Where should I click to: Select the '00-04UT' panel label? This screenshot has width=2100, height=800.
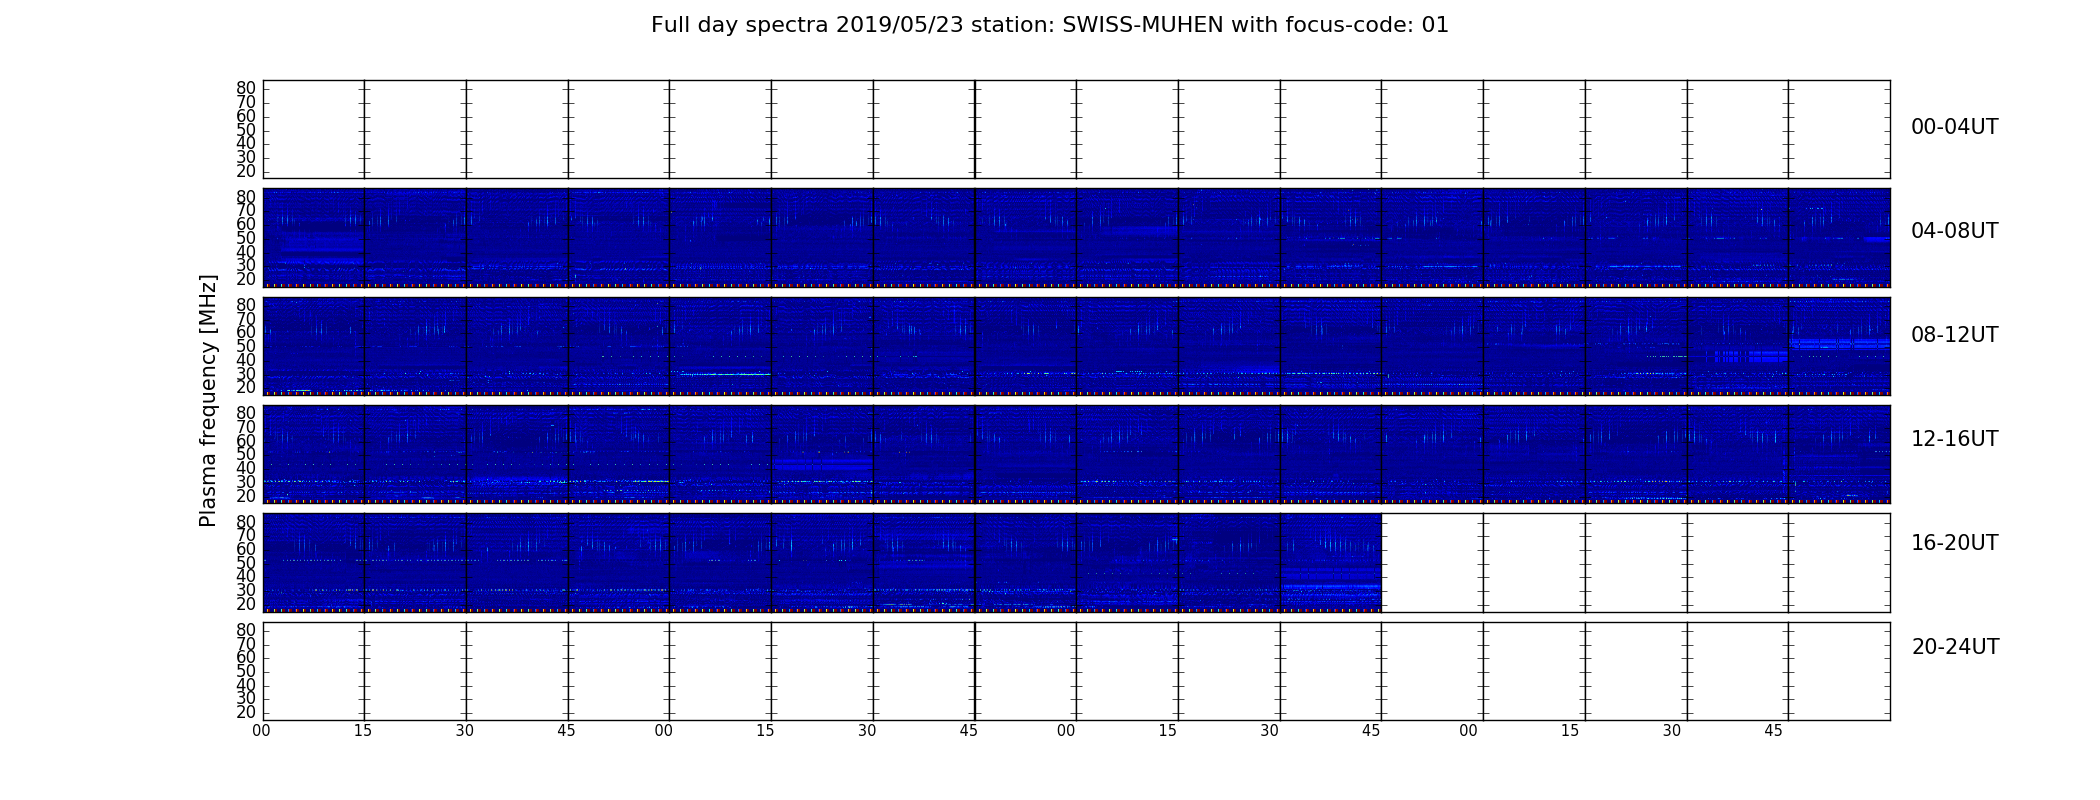[x=1954, y=127]
